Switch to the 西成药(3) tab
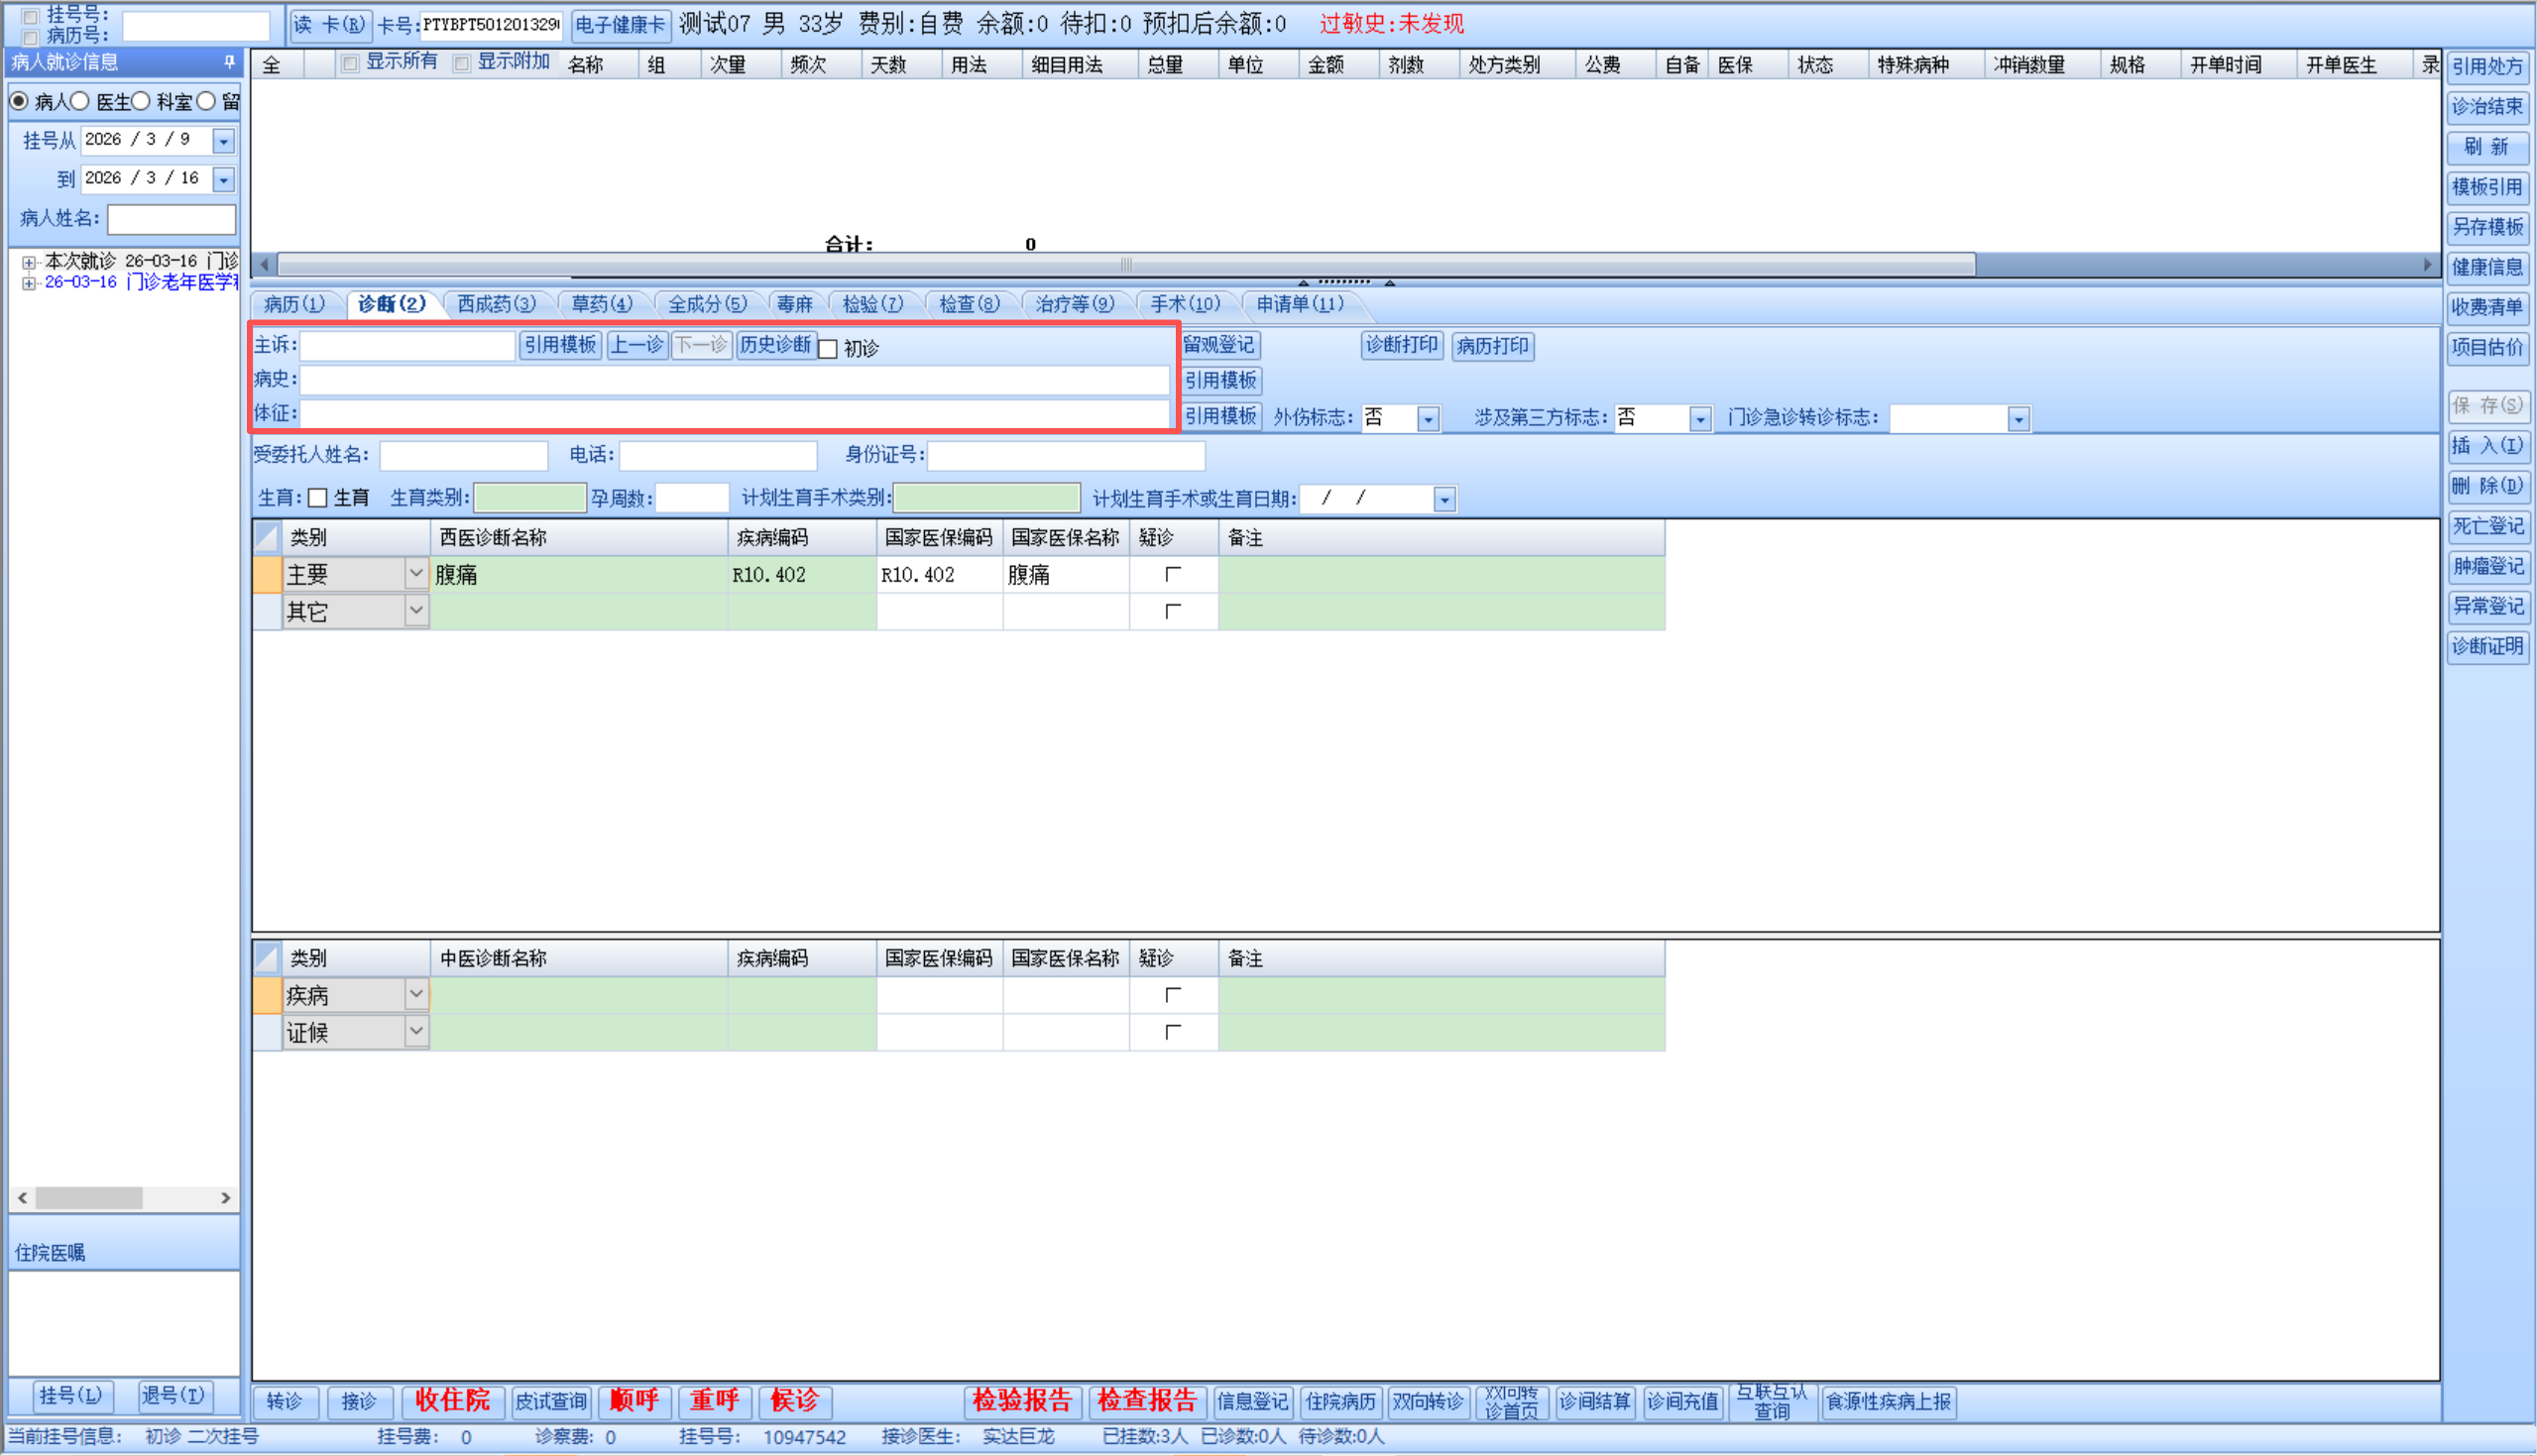 coord(496,304)
